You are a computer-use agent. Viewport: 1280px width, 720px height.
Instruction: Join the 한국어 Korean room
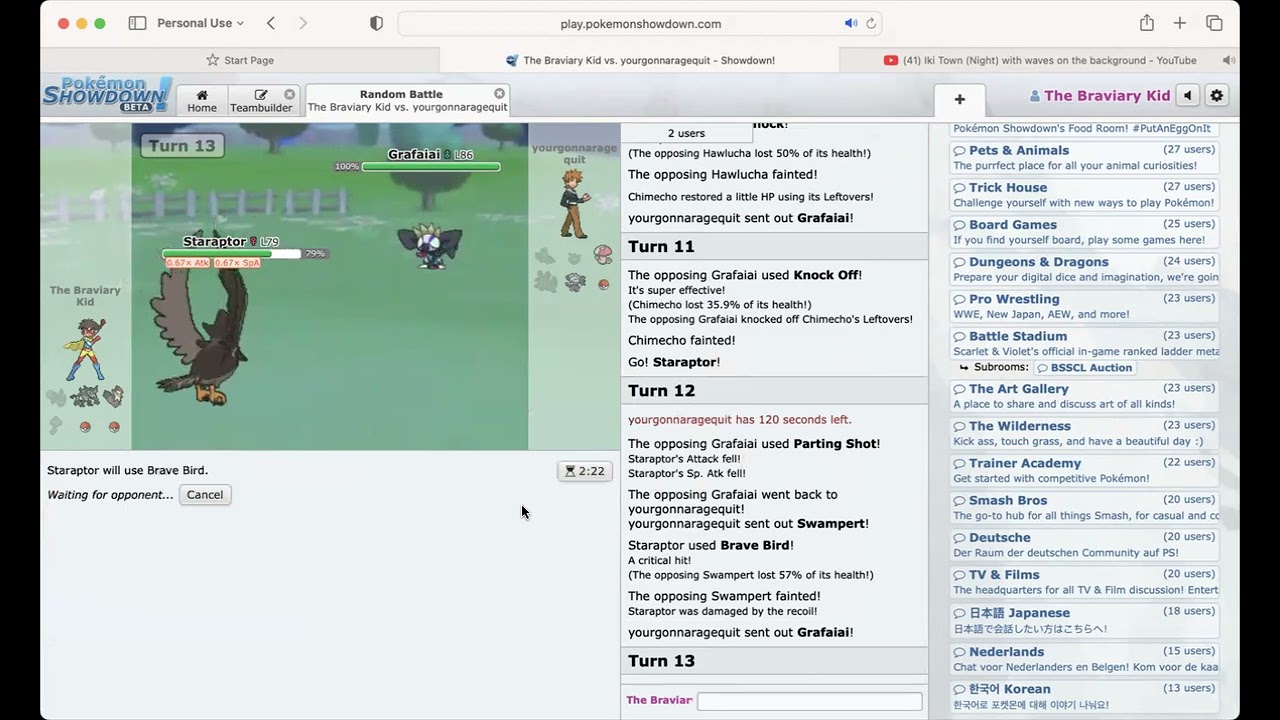(x=1084, y=696)
